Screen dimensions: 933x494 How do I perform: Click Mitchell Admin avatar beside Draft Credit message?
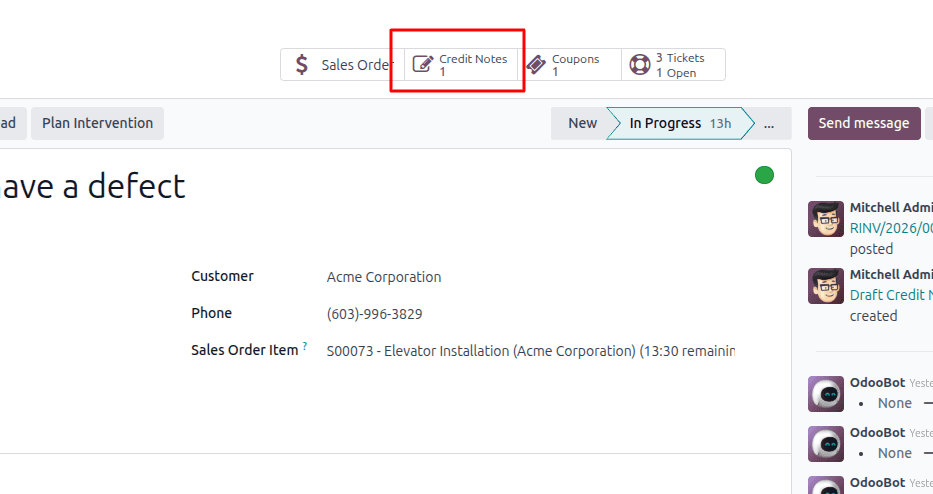click(x=826, y=286)
